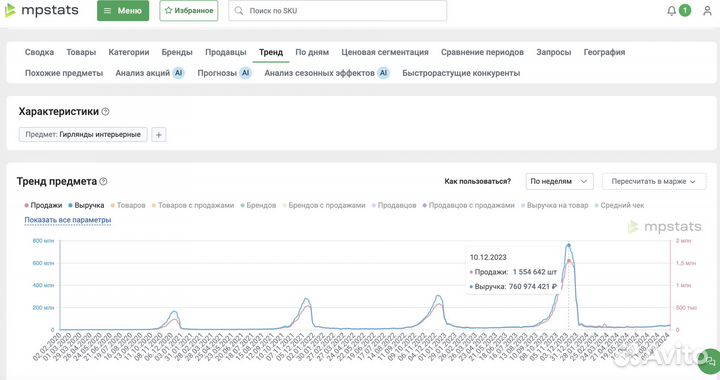720x380 pixels.
Task: Open user profile icon
Action: [707, 11]
